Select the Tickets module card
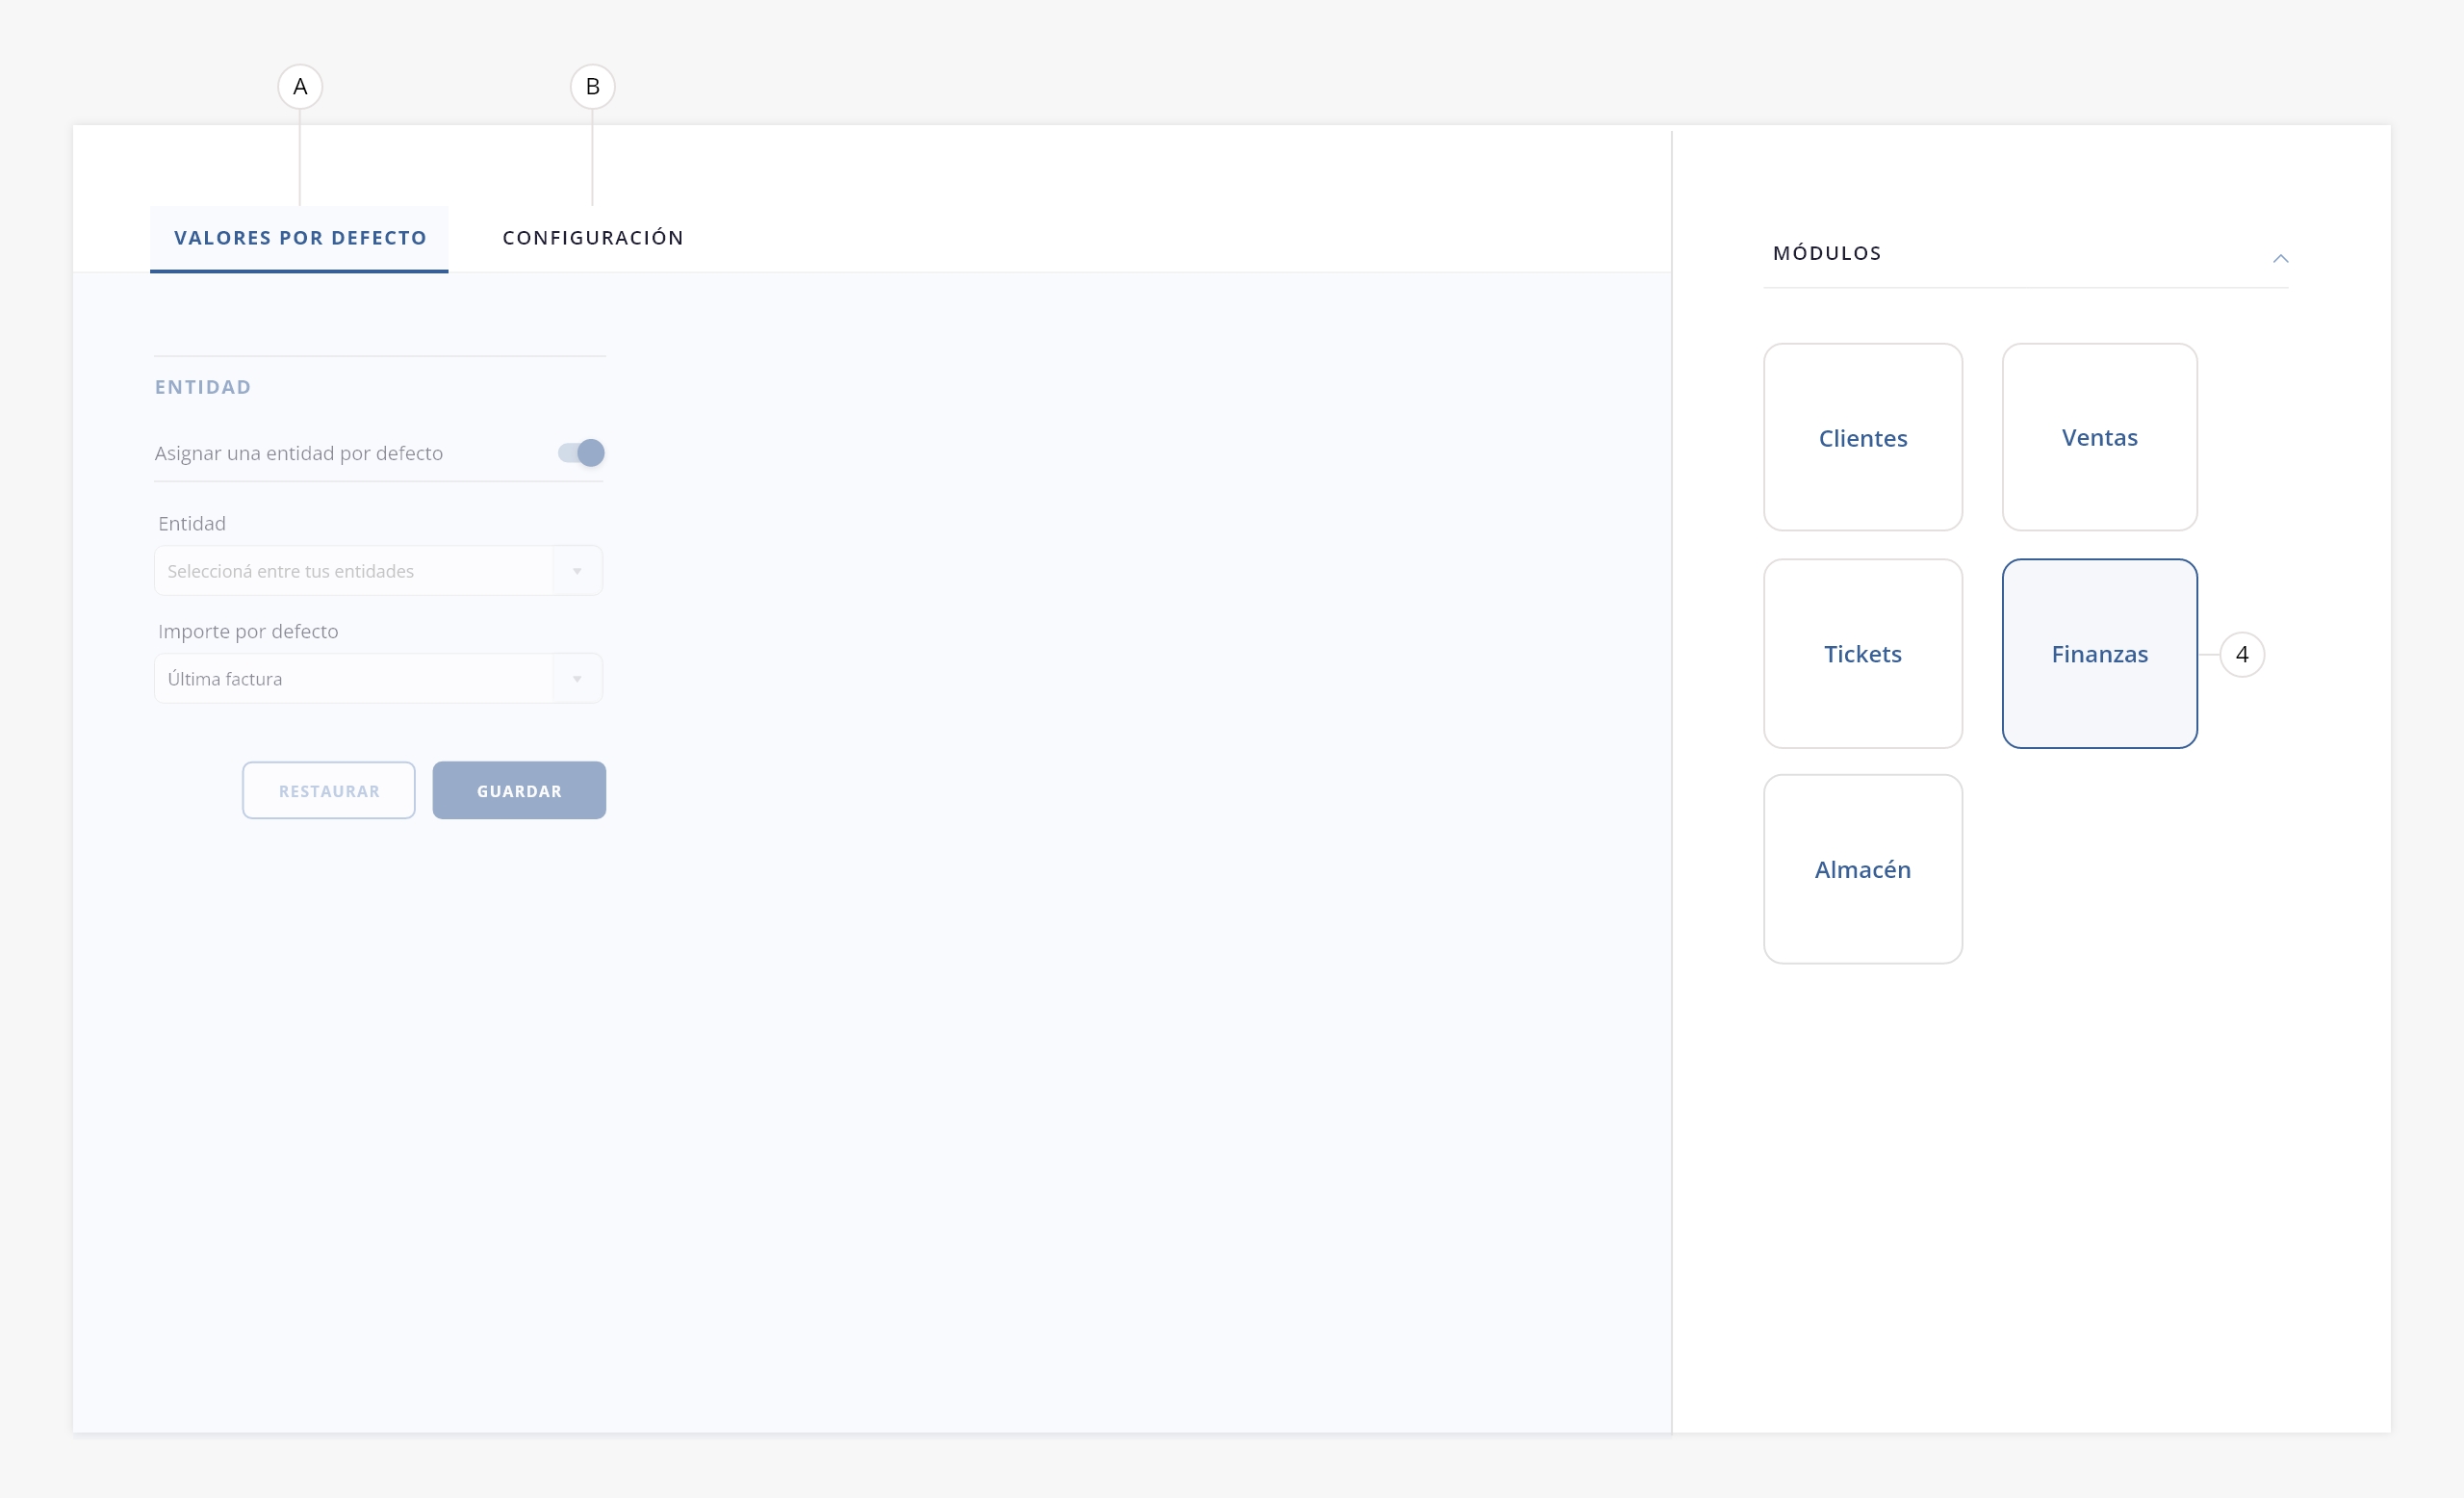The image size is (2464, 1498). pyautogui.click(x=1862, y=654)
